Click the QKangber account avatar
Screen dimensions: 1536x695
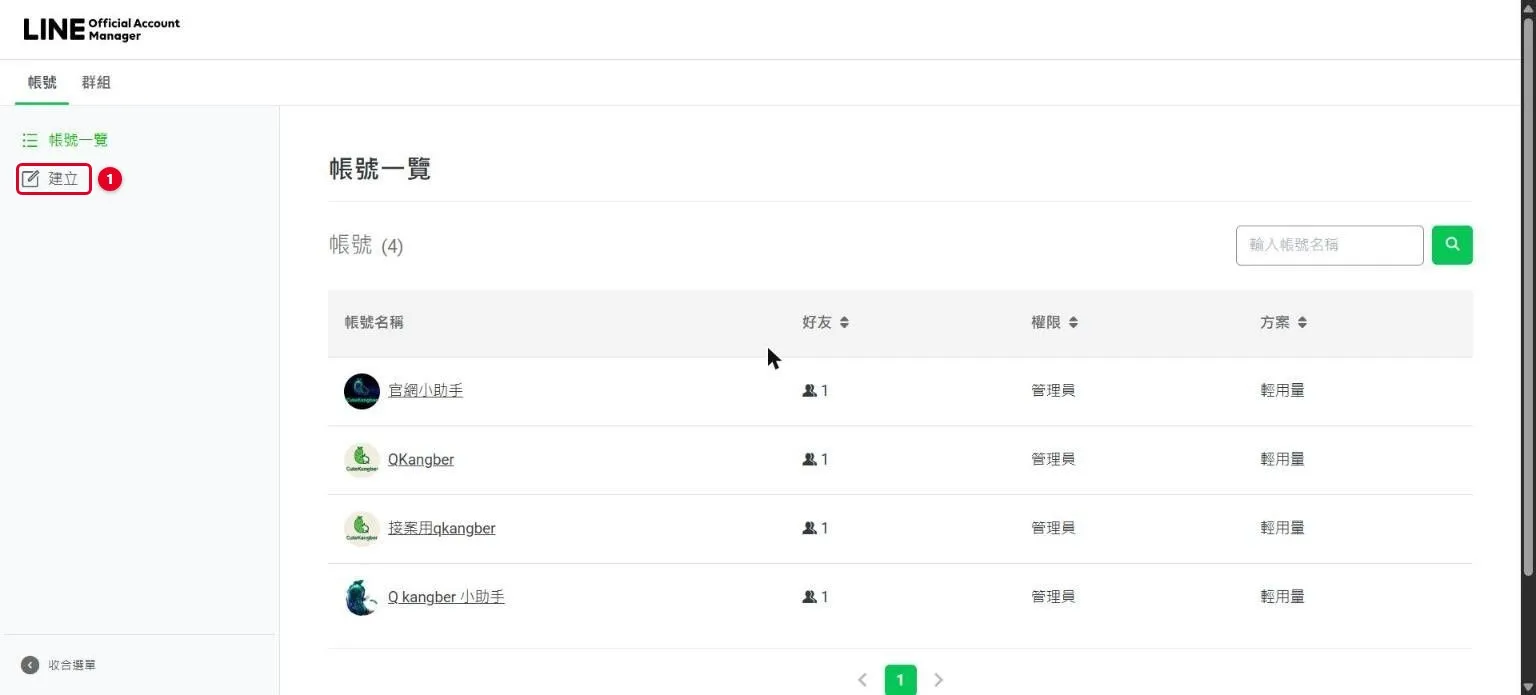[x=362, y=460]
